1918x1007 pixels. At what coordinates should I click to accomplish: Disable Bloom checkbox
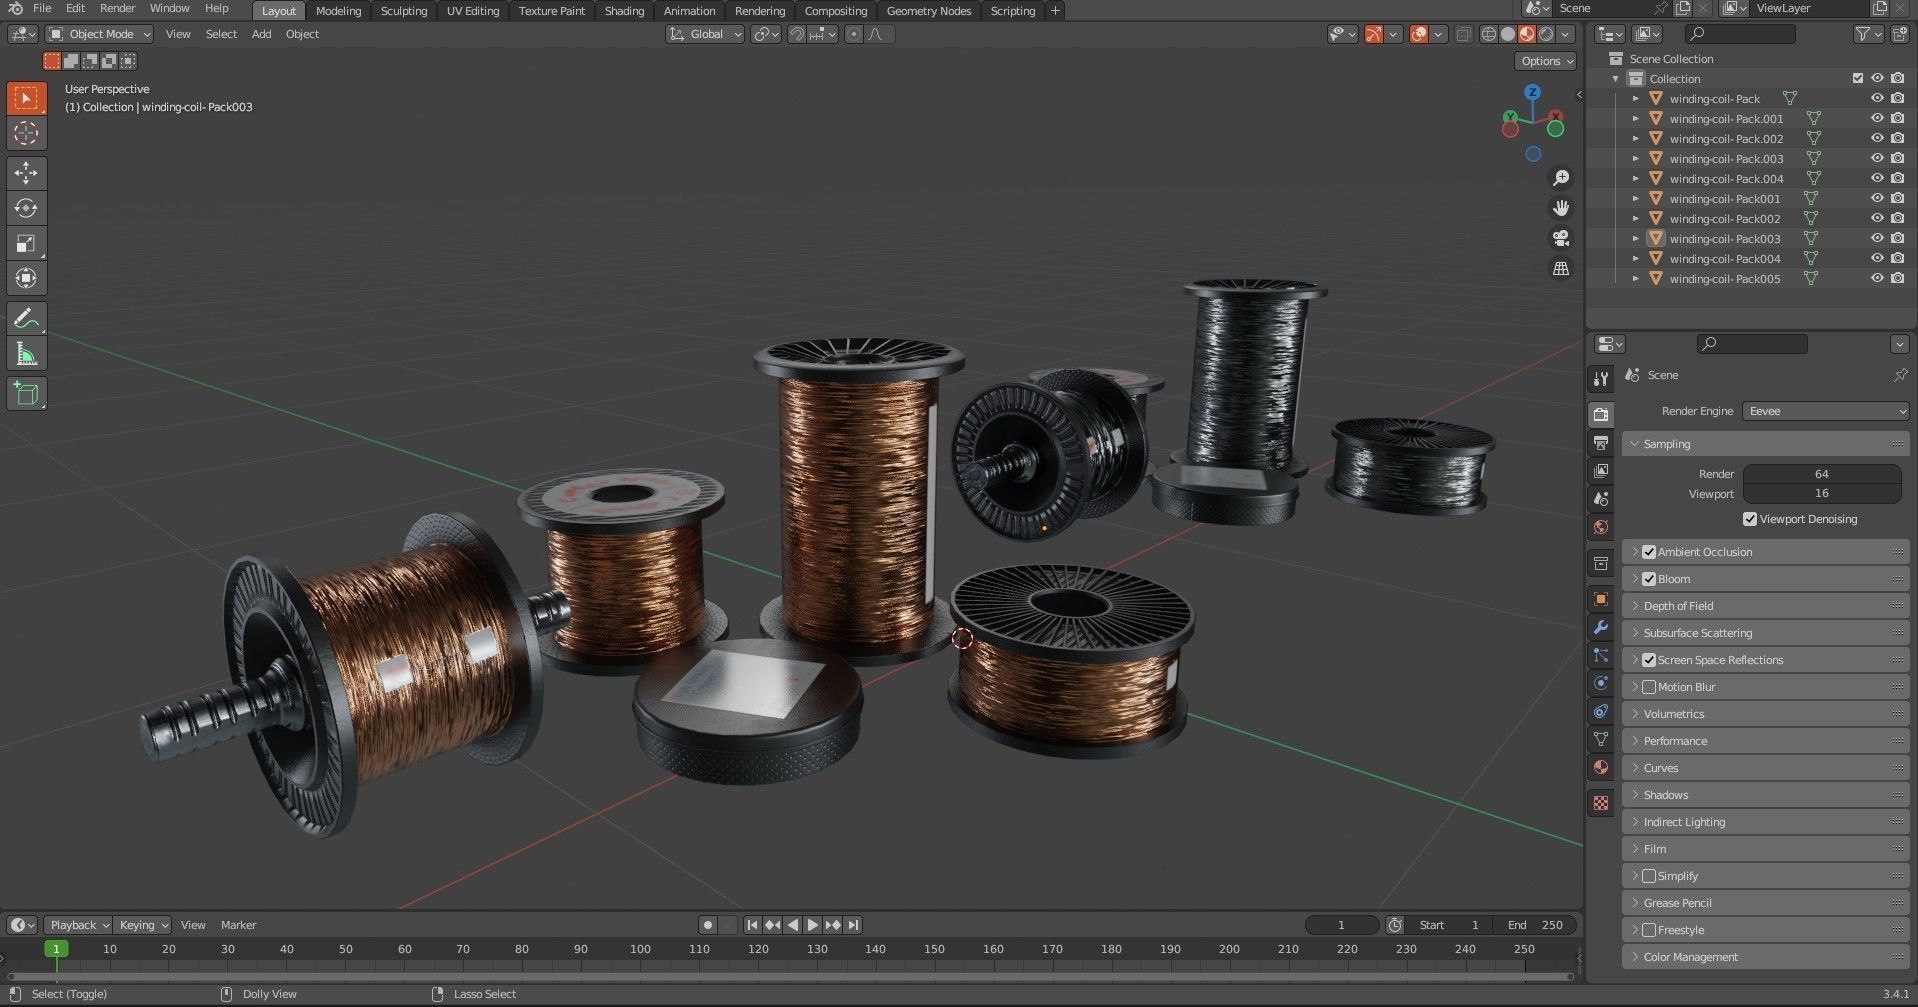[x=1649, y=579]
